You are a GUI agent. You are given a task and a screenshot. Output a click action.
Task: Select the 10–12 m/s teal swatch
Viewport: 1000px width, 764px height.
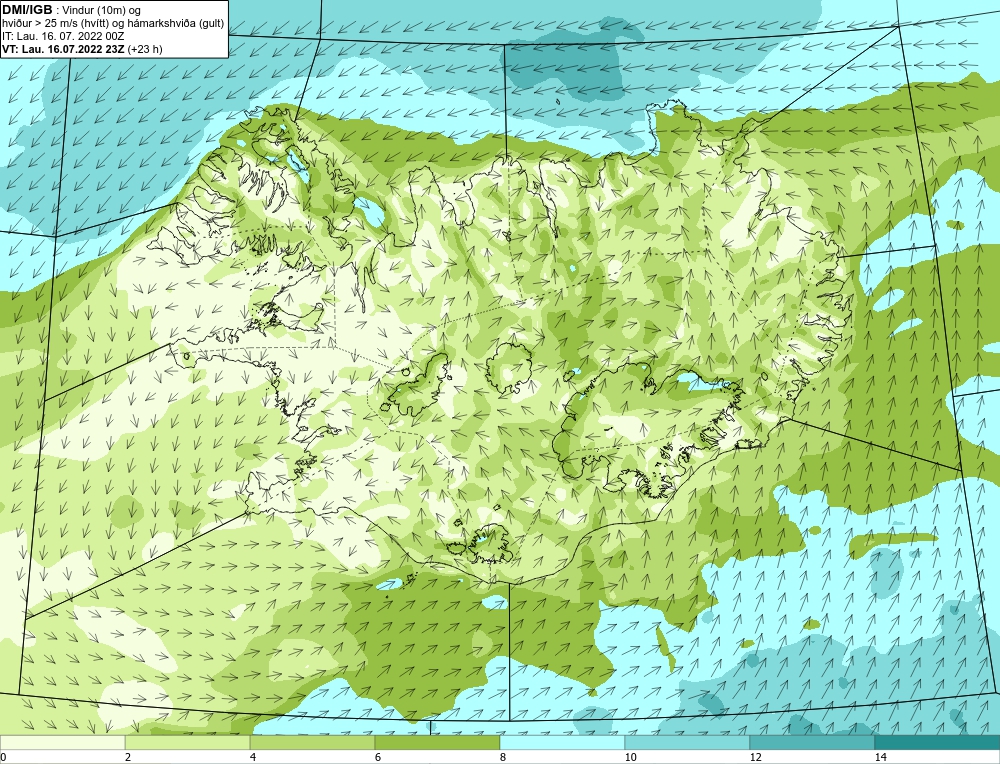[x=688, y=743]
